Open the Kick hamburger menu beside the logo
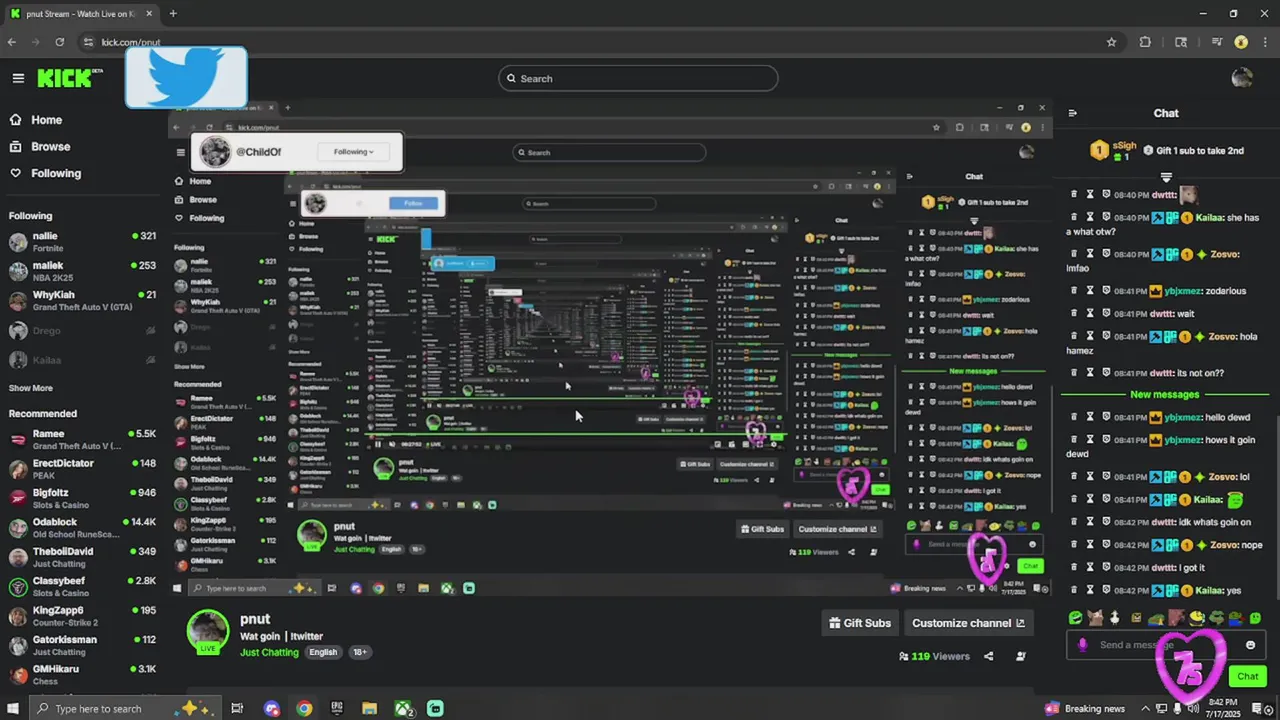This screenshot has width=1280, height=720. [x=18, y=78]
